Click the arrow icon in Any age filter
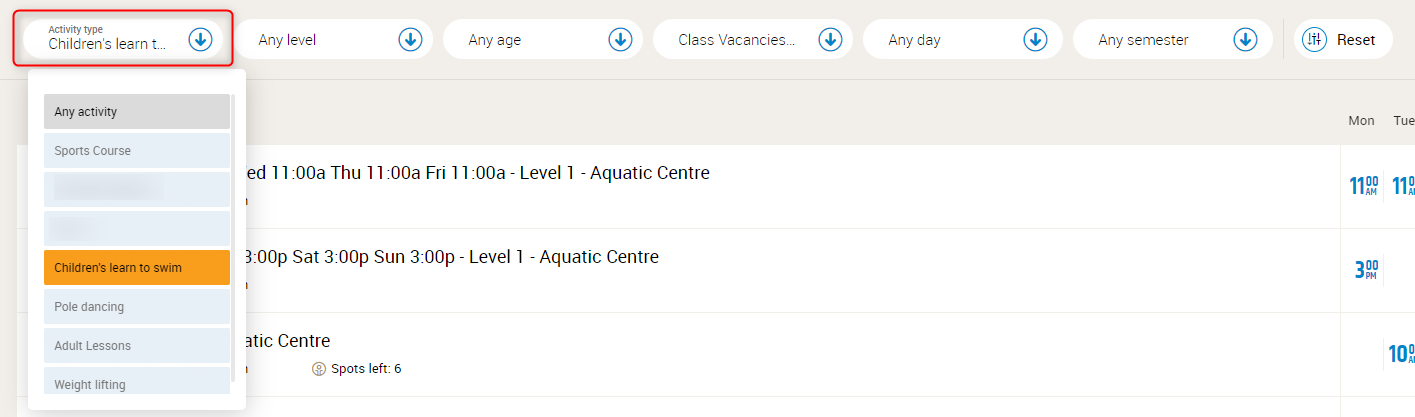 620,40
